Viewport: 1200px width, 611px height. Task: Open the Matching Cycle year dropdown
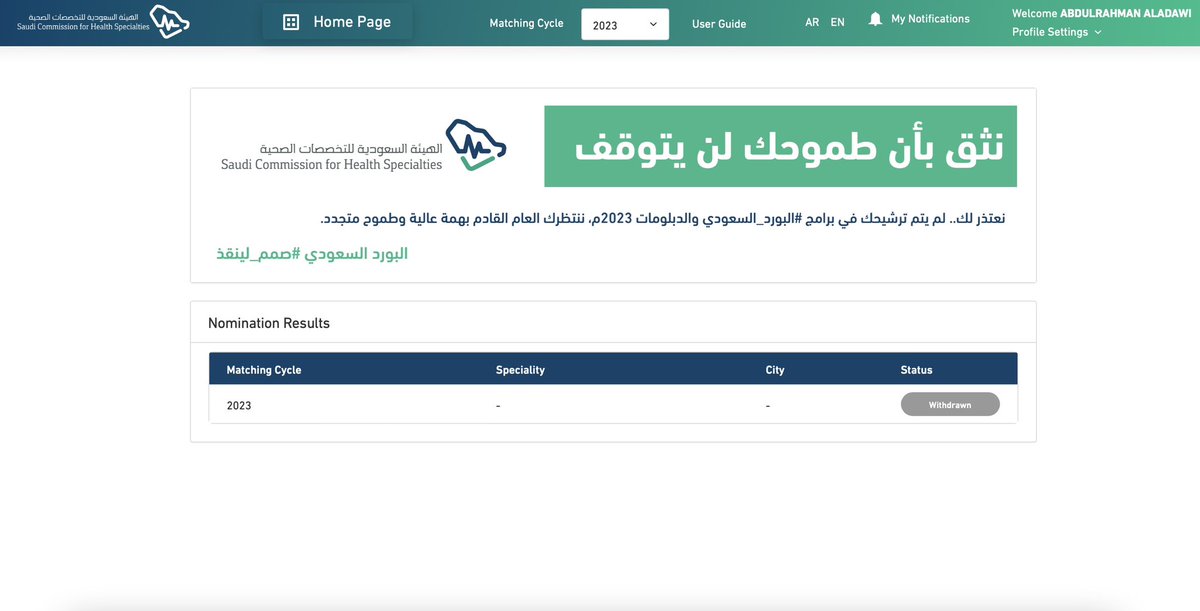point(625,24)
